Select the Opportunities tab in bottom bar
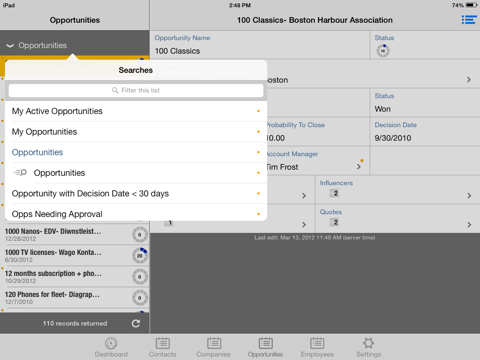The image size is (480, 360). coord(265,347)
